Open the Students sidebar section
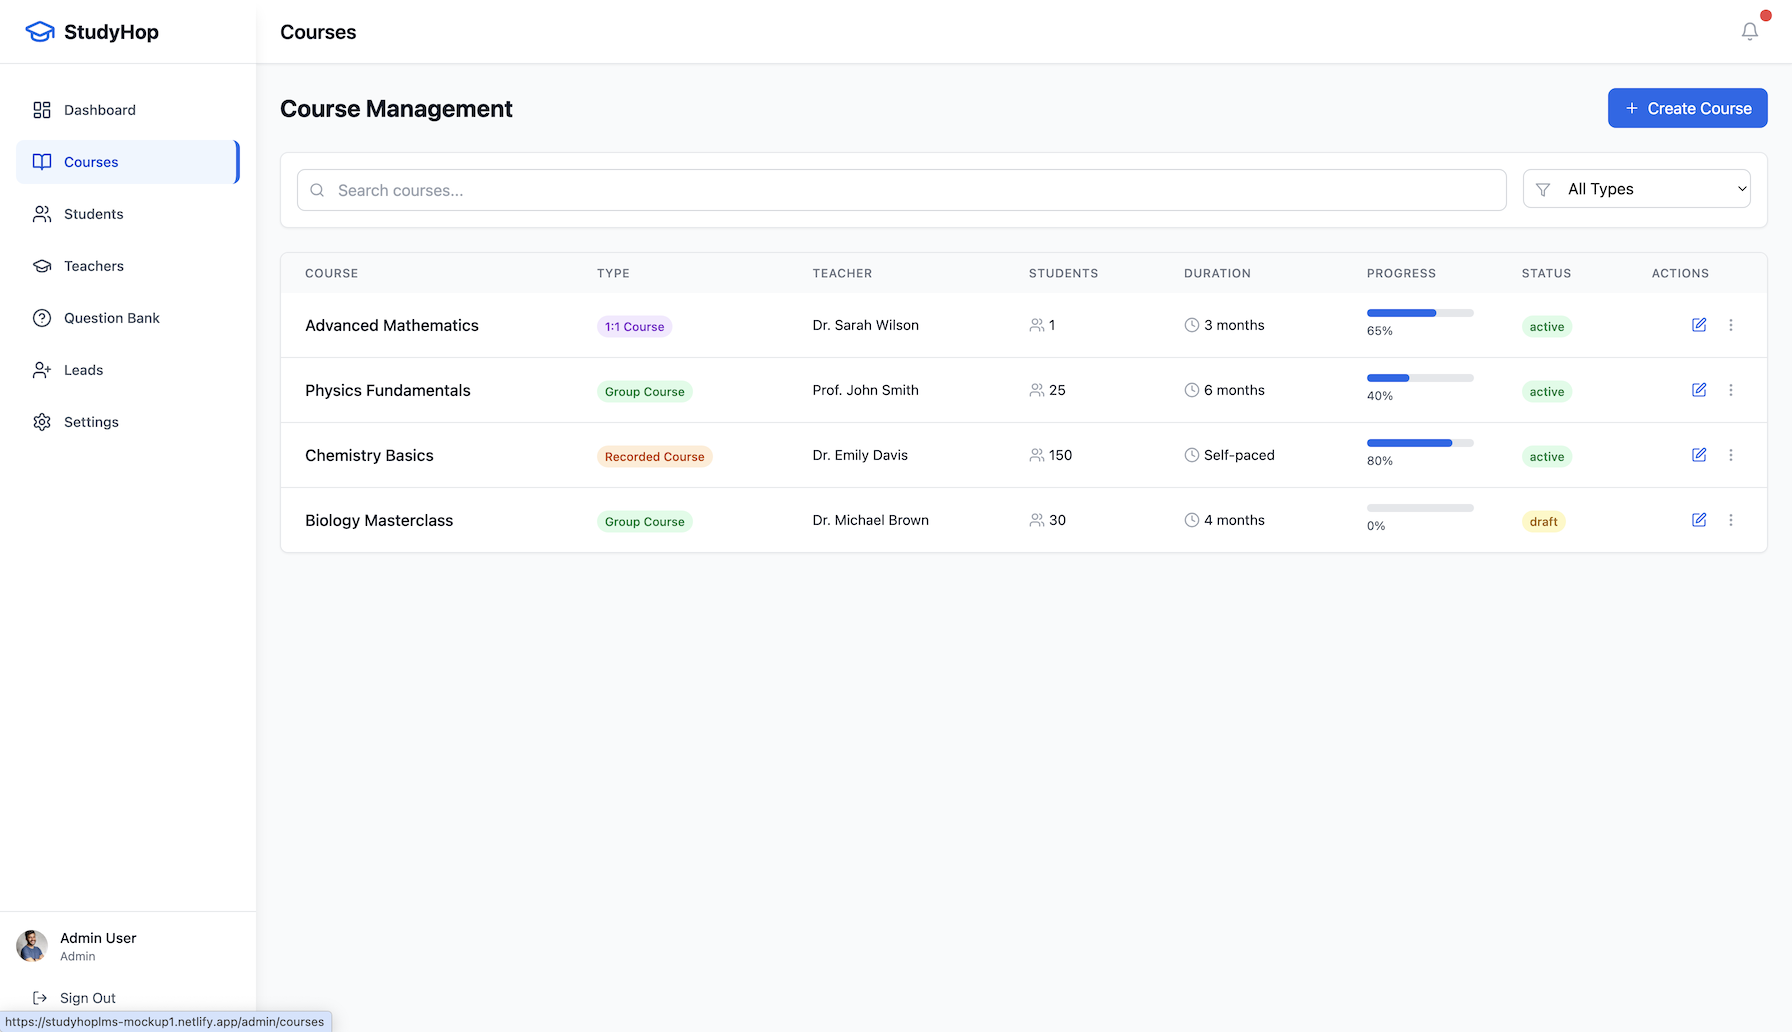 (93, 214)
